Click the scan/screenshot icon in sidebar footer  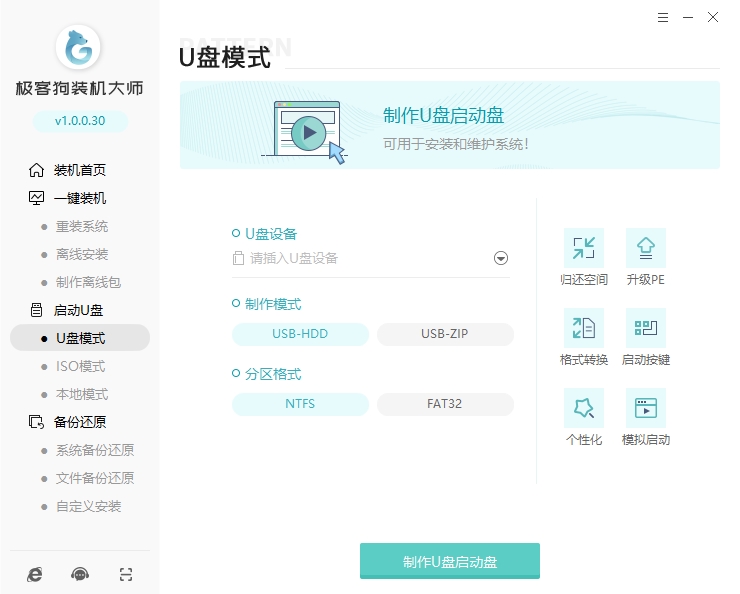click(126, 574)
